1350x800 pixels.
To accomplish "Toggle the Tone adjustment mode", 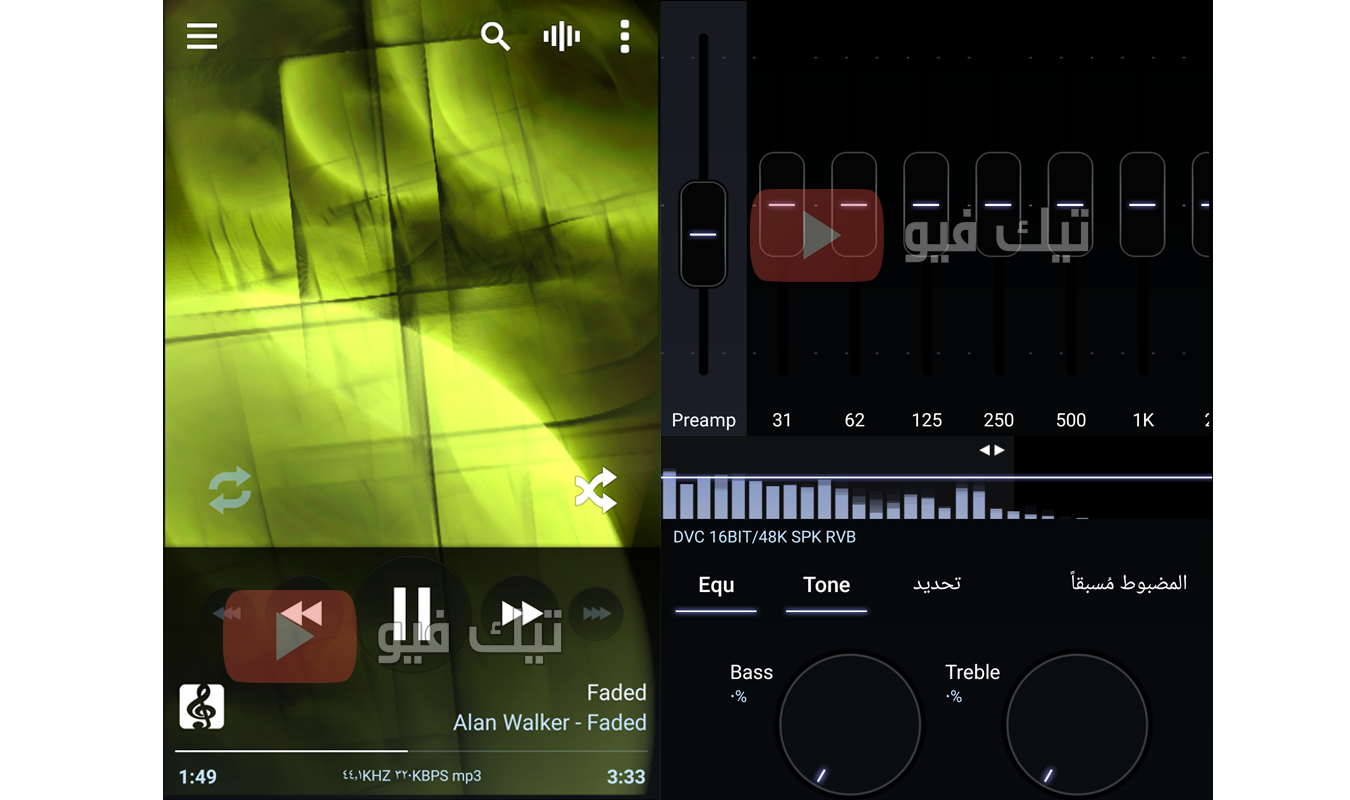I will point(826,585).
